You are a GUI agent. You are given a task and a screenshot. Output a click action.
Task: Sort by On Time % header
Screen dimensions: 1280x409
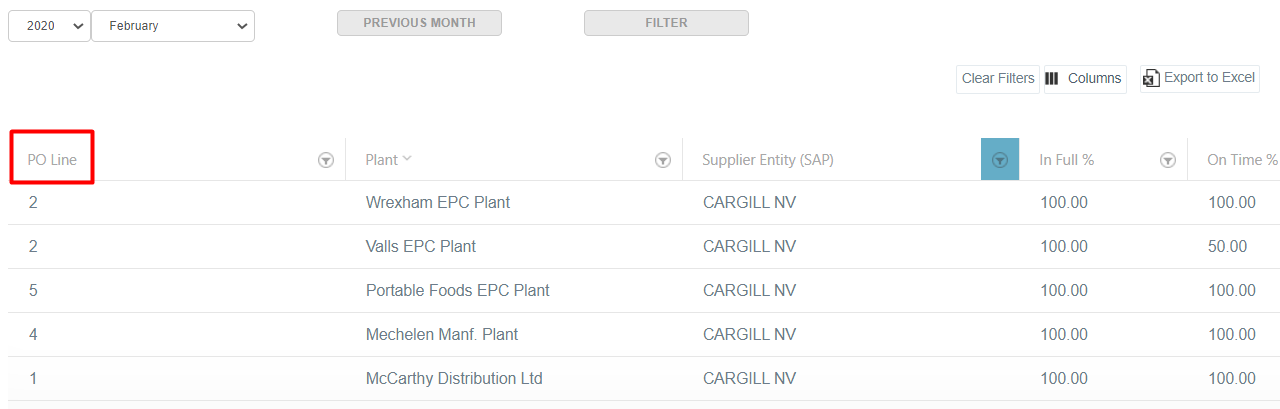point(1241,160)
